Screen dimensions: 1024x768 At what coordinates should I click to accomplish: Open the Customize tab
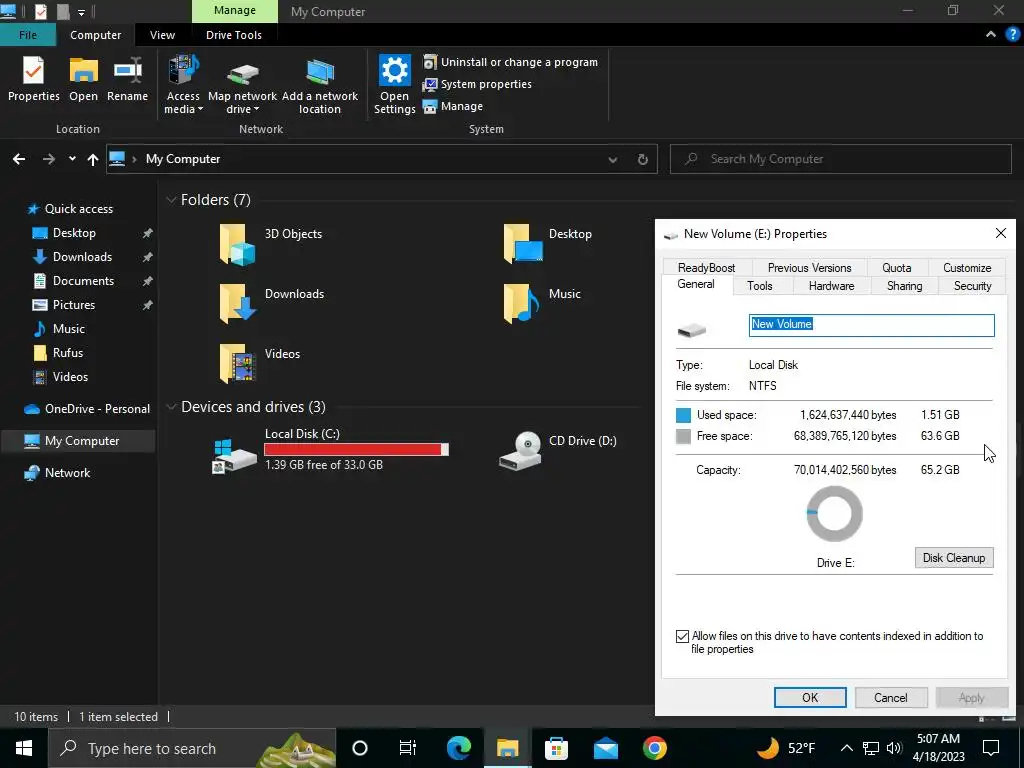(x=967, y=268)
